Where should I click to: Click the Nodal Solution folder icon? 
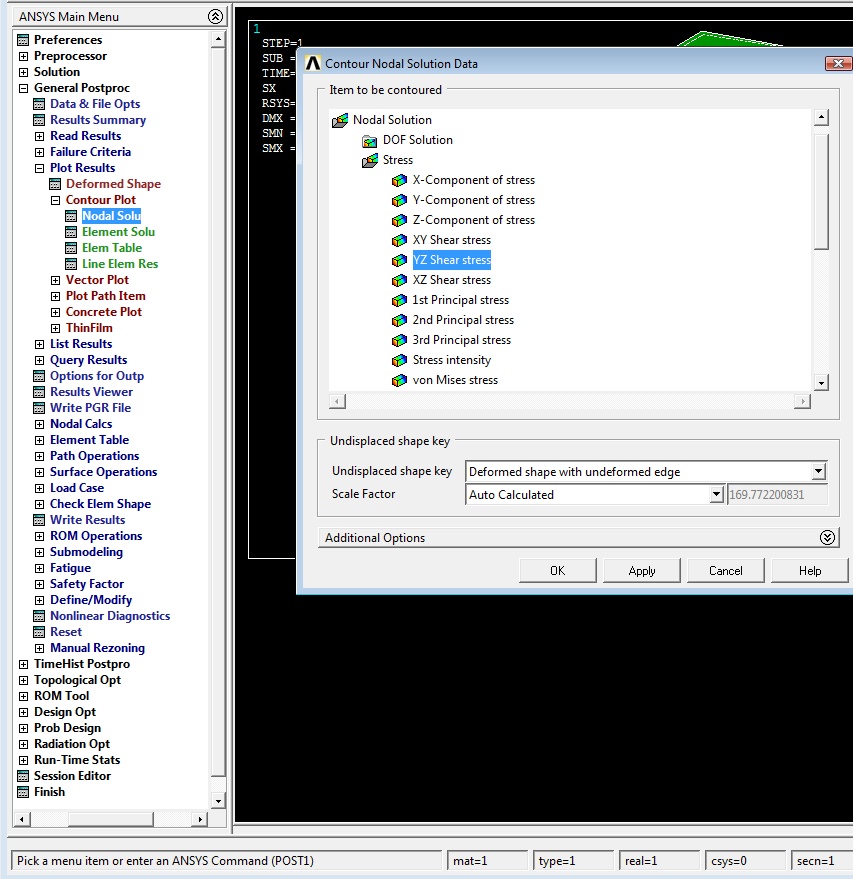pyautogui.click(x=340, y=121)
